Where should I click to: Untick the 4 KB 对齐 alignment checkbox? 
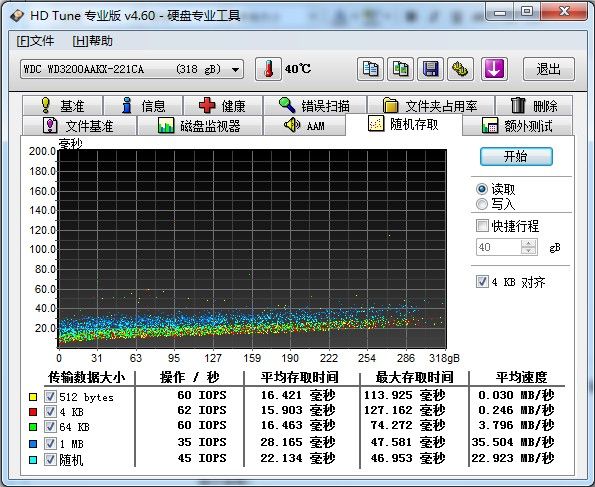coord(482,282)
